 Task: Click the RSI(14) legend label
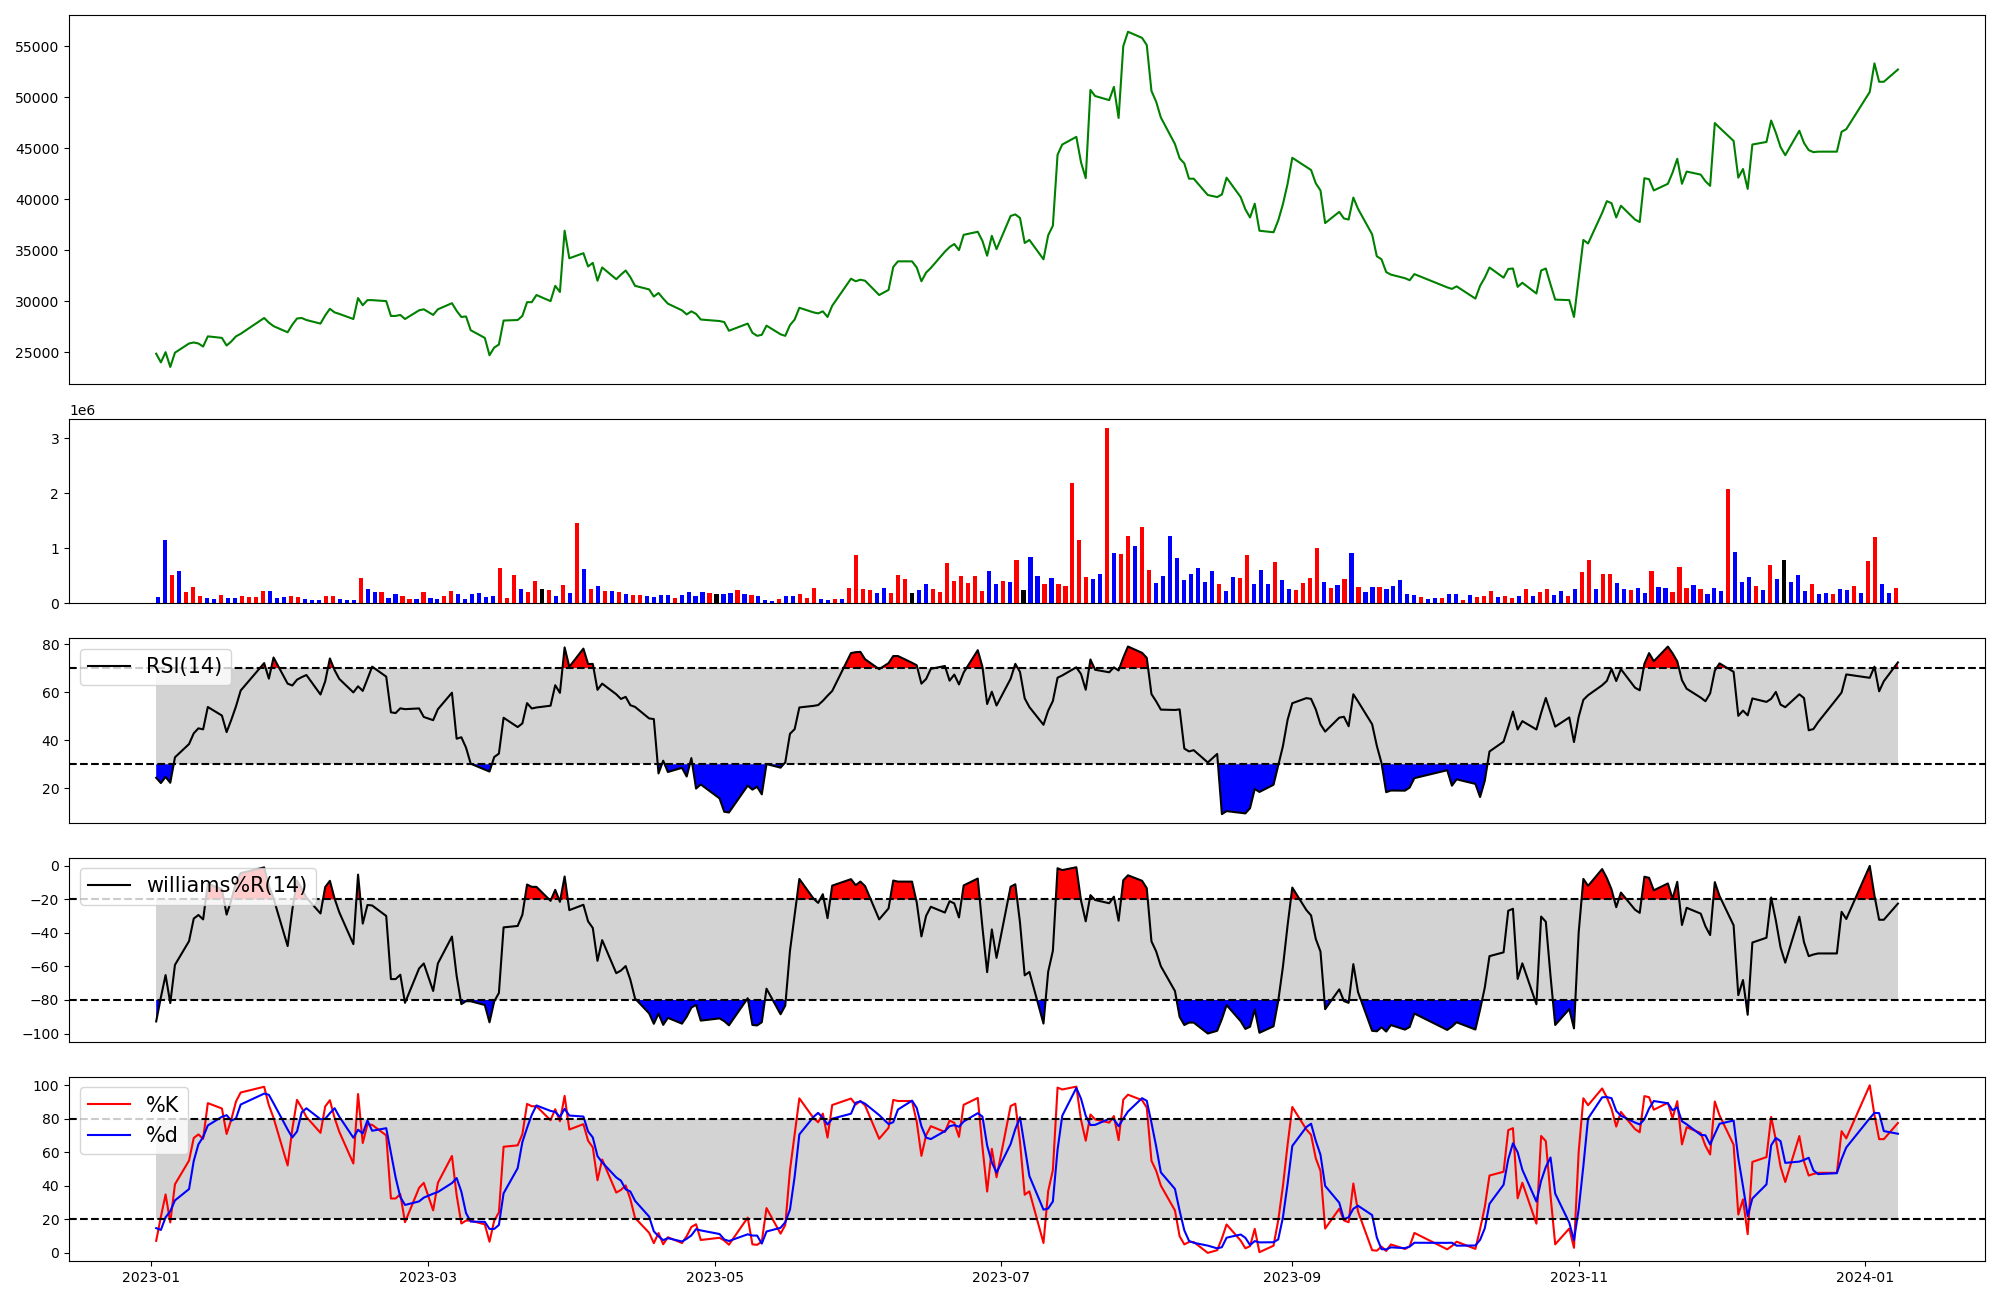coord(184,666)
